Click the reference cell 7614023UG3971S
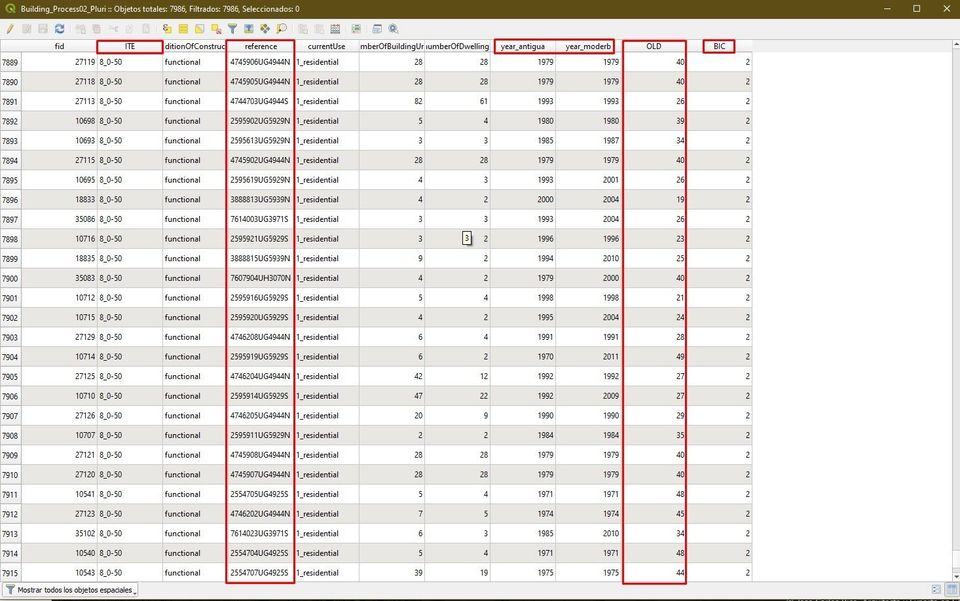This screenshot has height=601, width=960. tap(260, 534)
